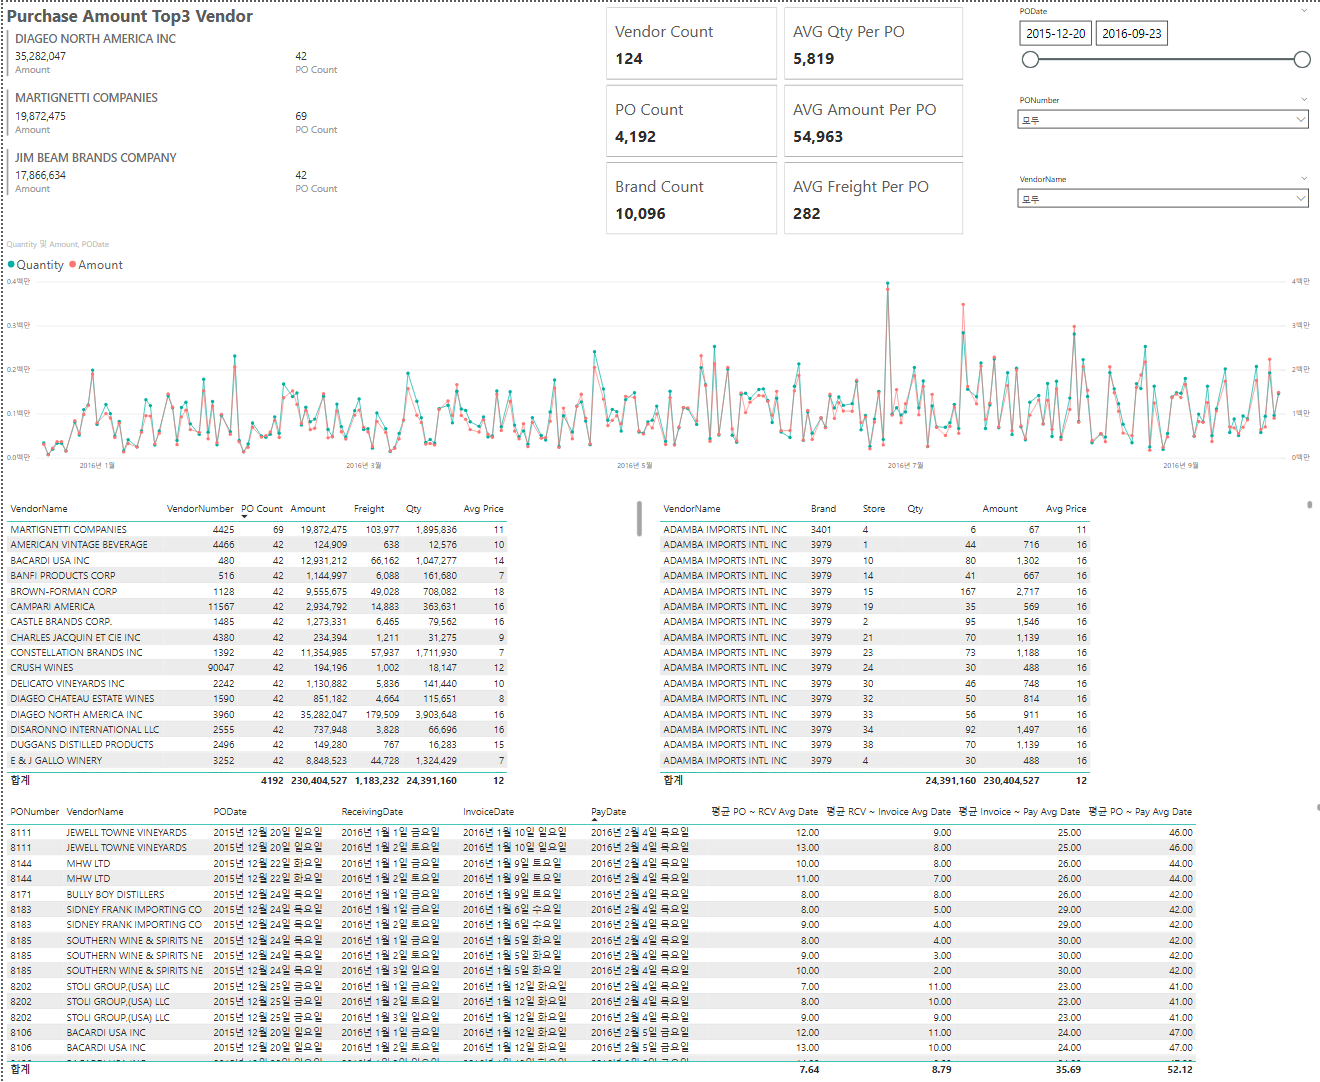Open the VendorName slicer header chevron

pos(1304,179)
